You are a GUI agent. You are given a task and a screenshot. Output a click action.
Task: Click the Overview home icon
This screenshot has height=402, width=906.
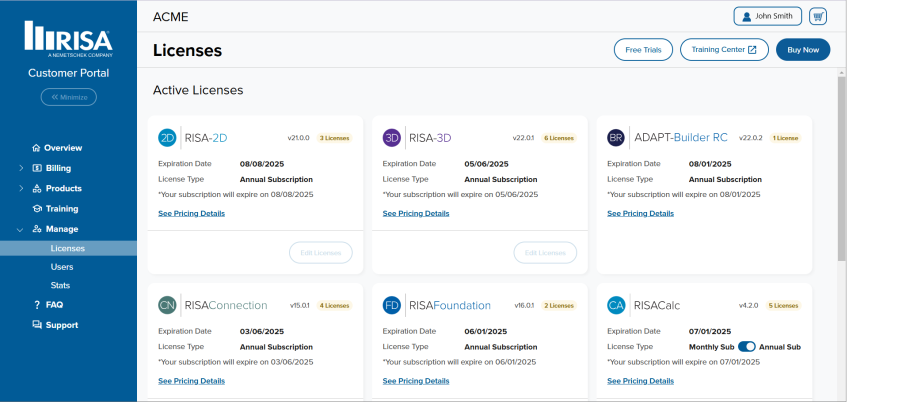click(x=36, y=148)
